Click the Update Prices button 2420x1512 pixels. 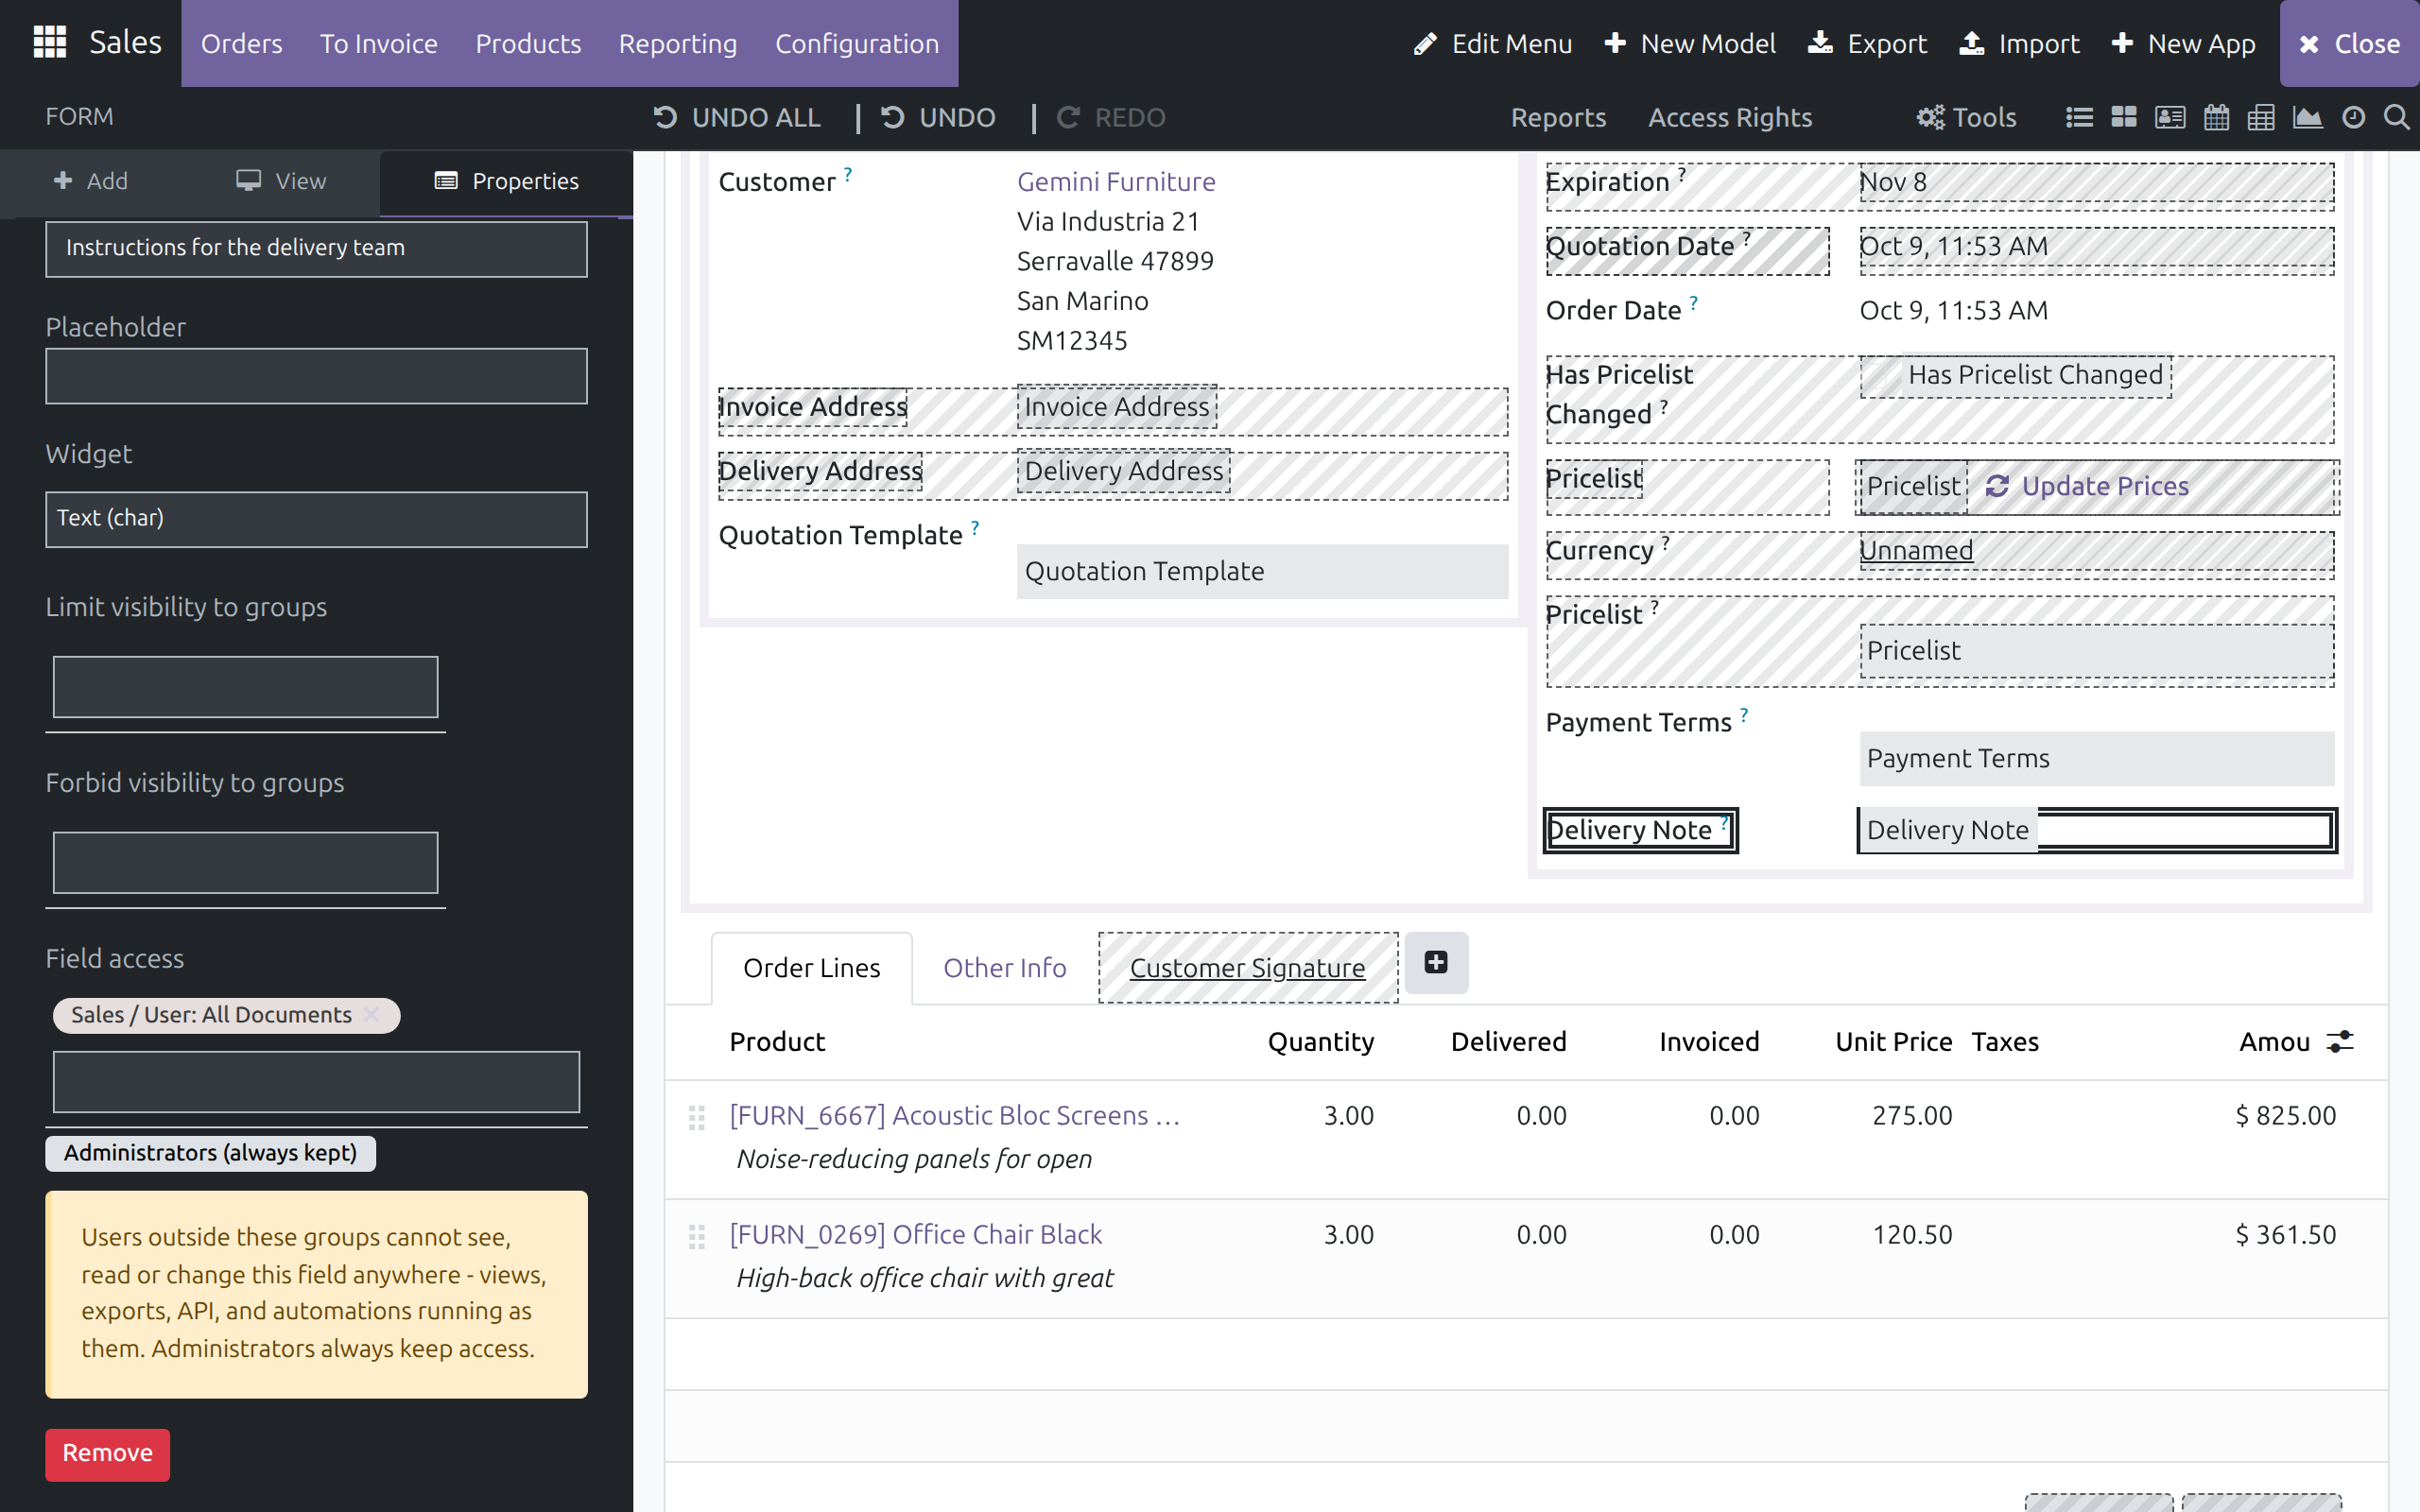(x=2087, y=486)
